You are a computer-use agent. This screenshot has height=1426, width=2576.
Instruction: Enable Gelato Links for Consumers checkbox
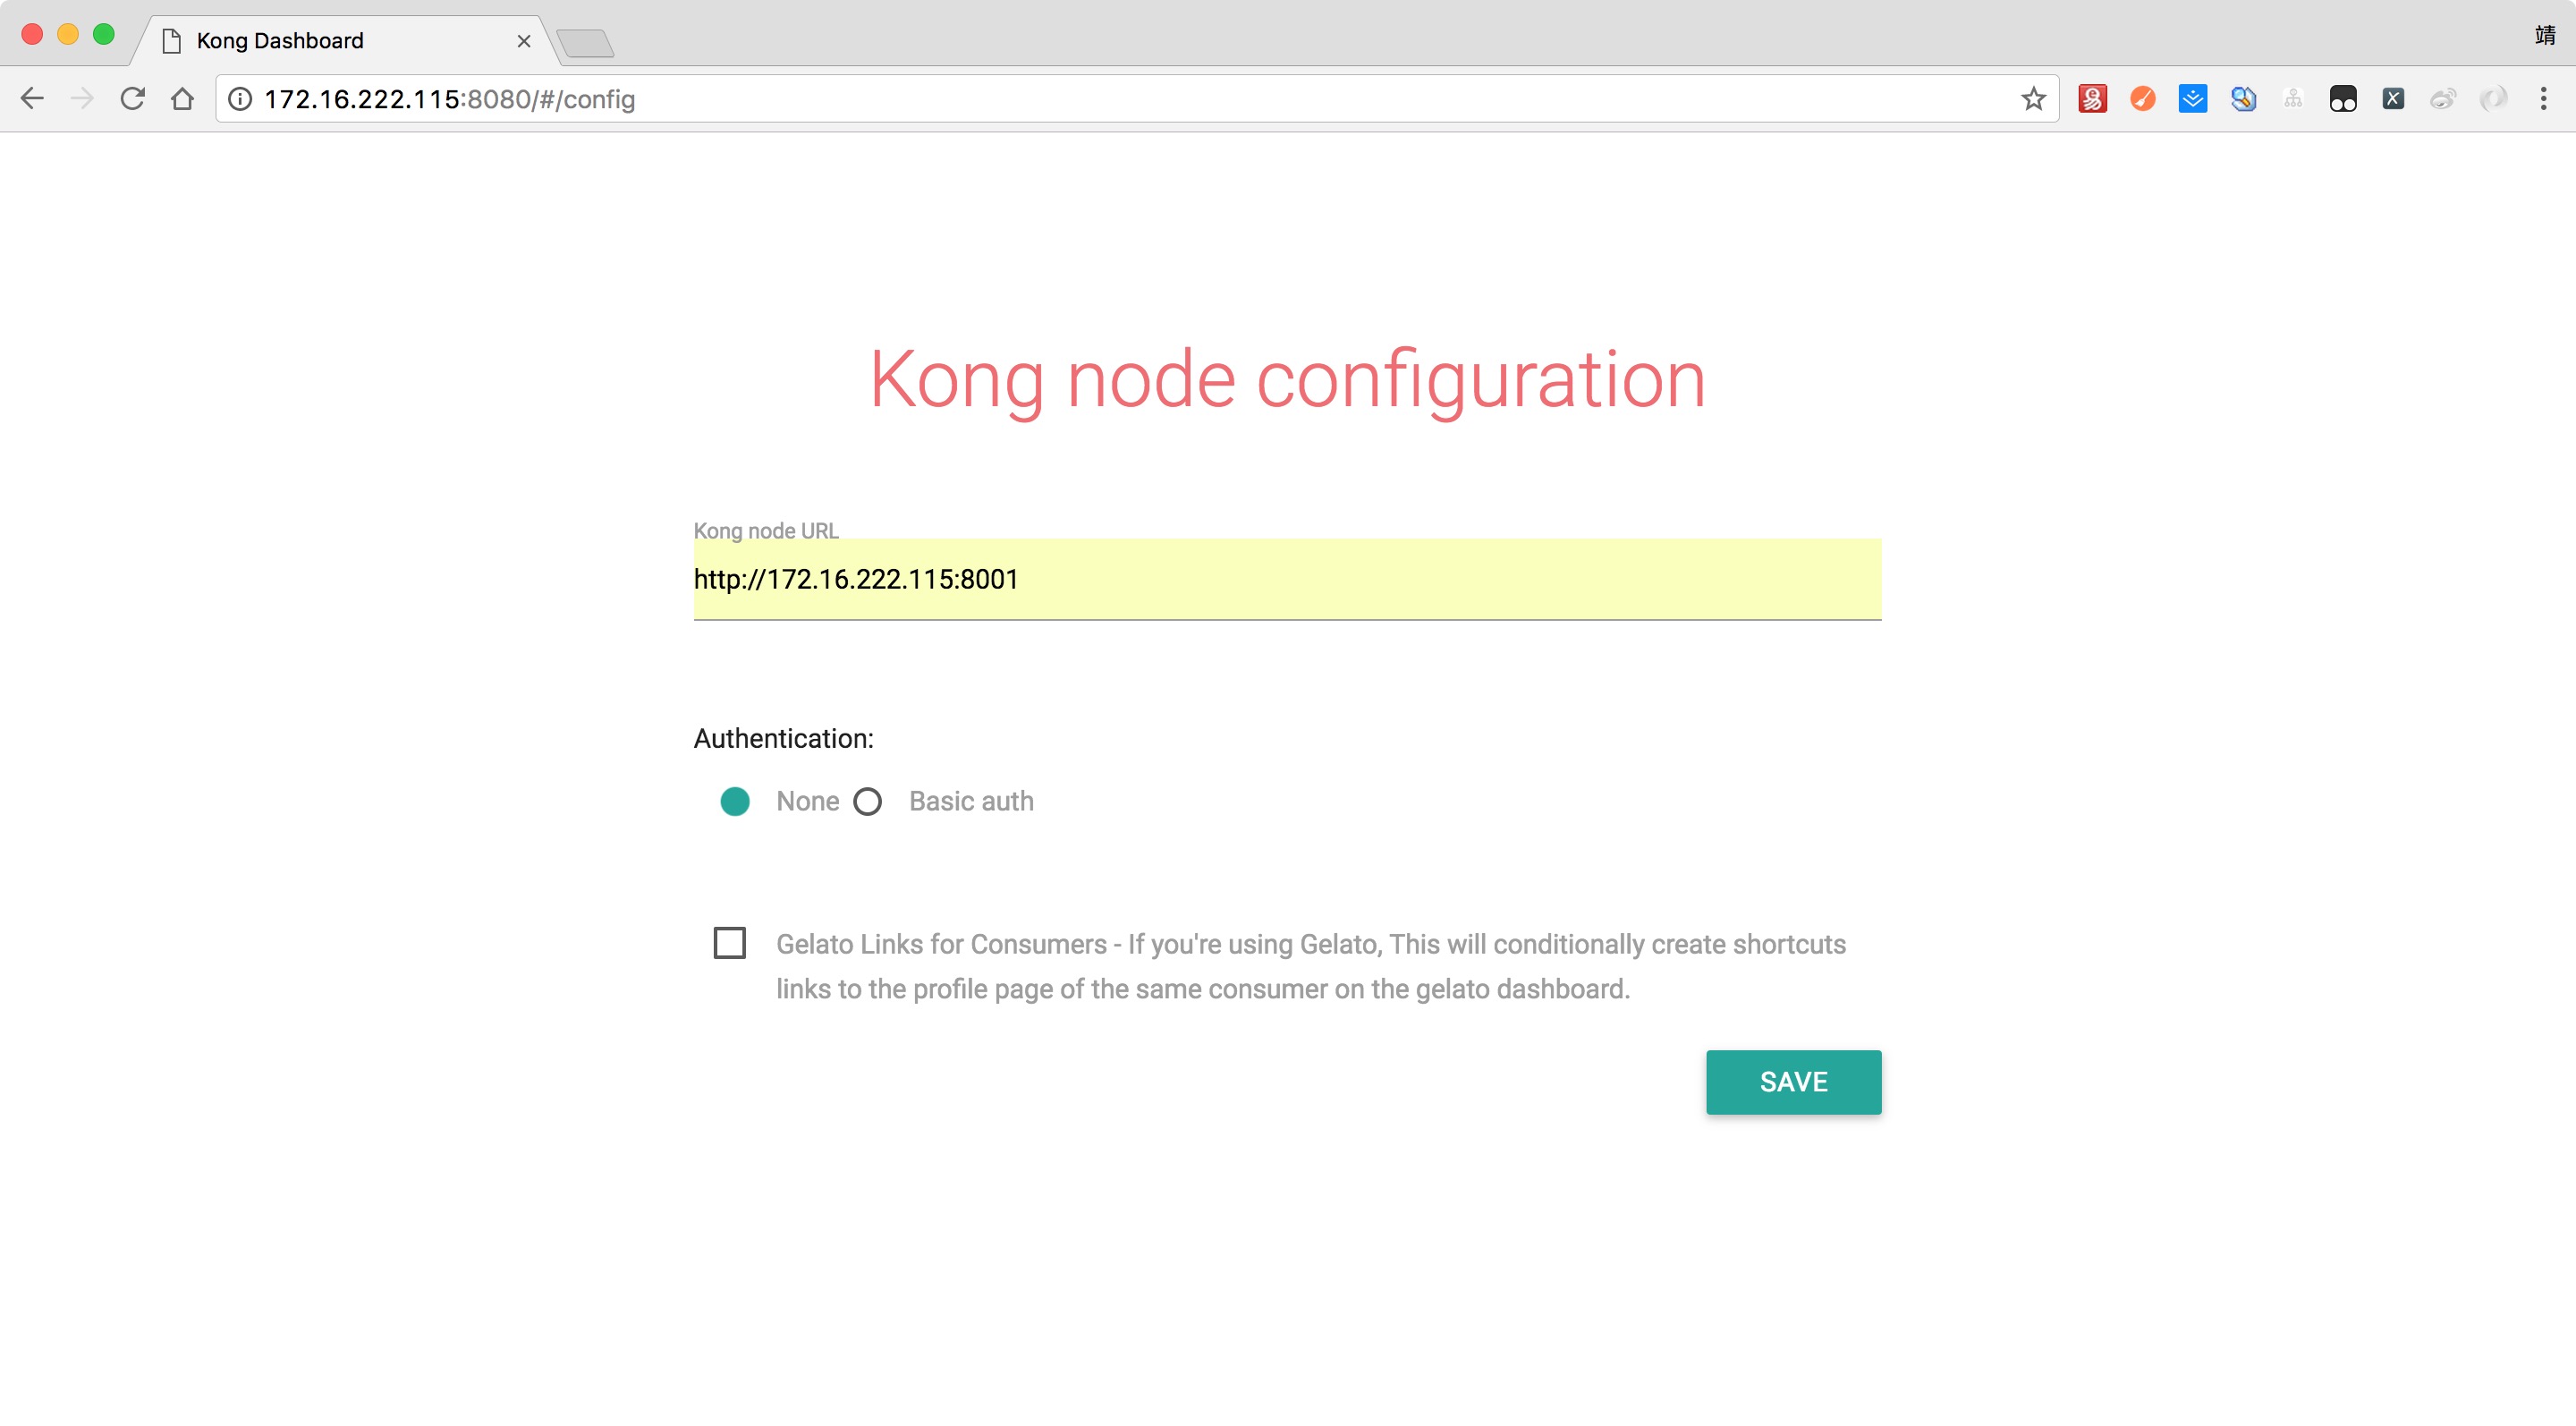coord(729,943)
